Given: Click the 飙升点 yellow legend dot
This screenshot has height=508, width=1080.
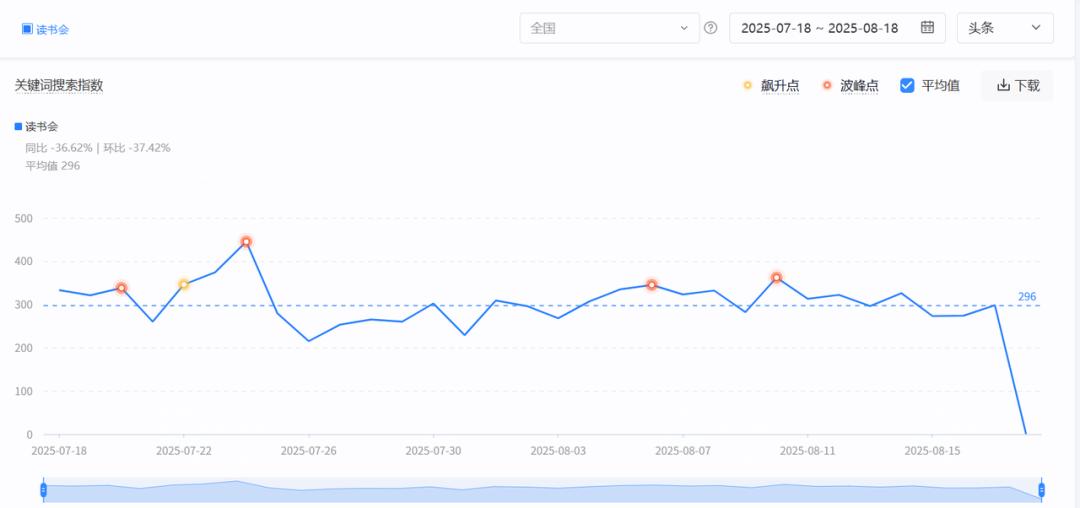Looking at the screenshot, I should pos(747,85).
